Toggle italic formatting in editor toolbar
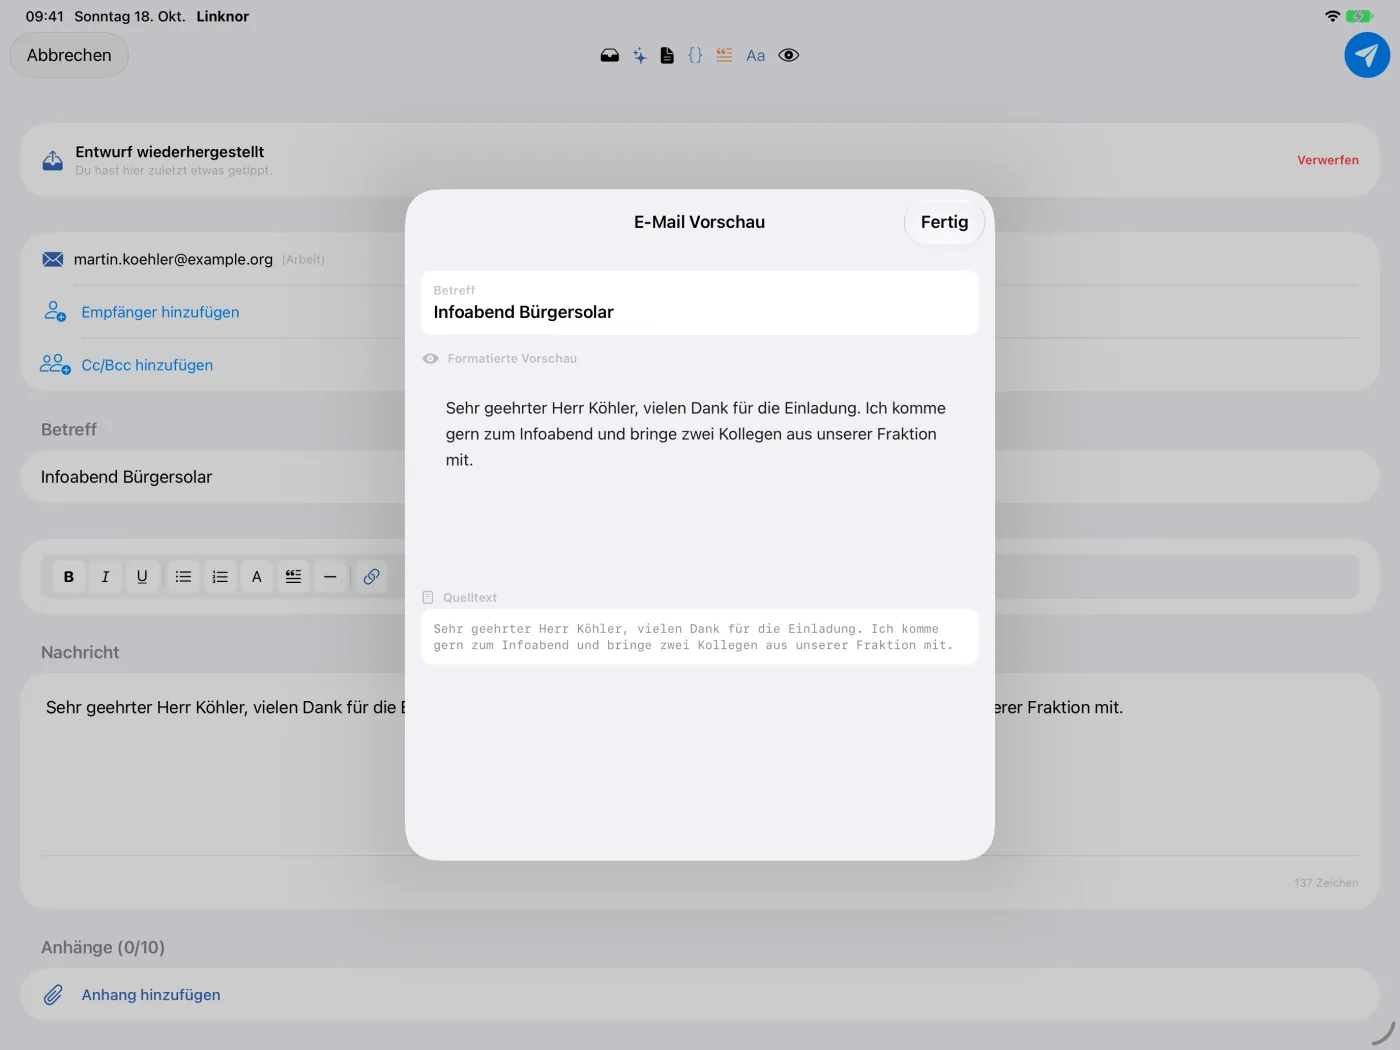Viewport: 1400px width, 1050px height. tap(105, 577)
